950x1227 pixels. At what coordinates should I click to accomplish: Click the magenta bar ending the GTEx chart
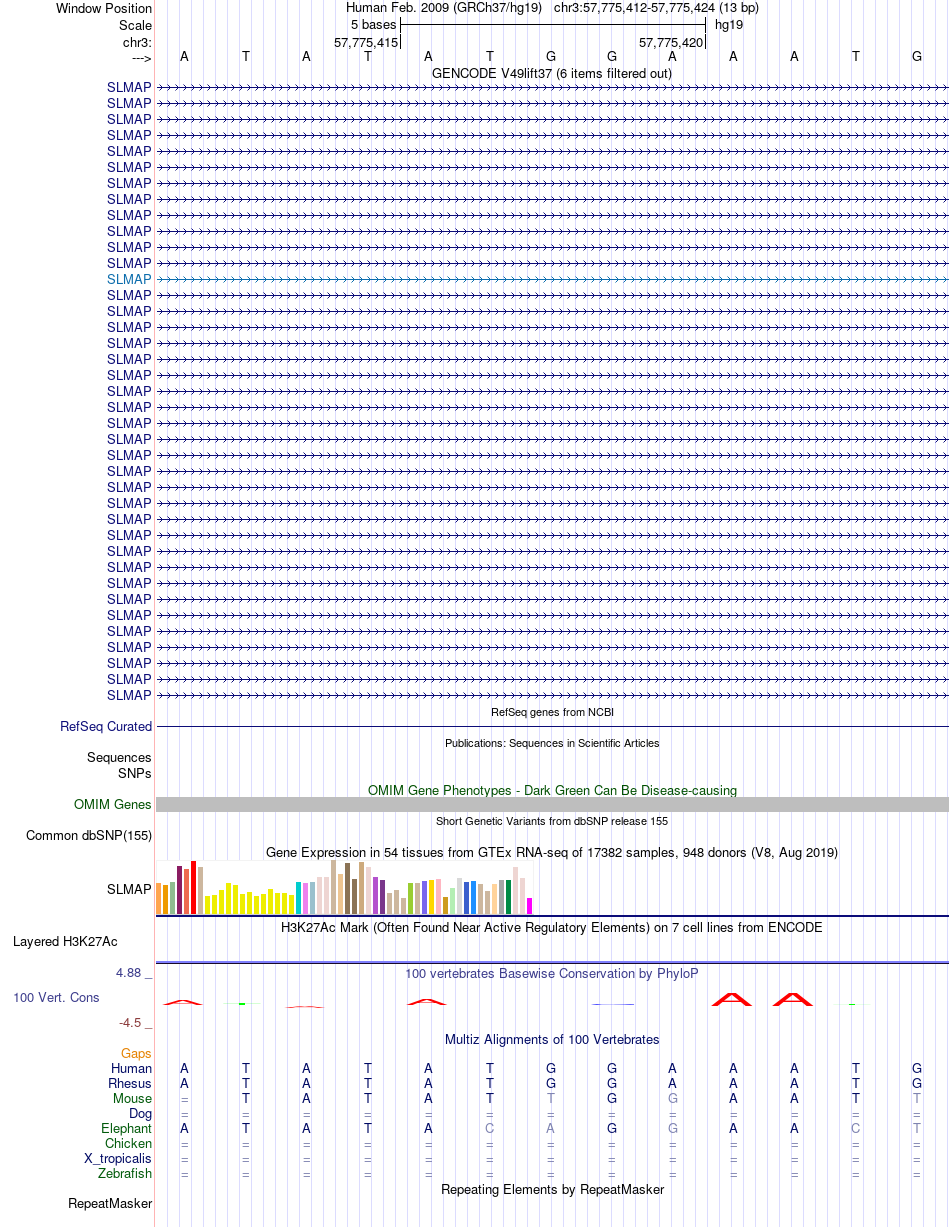click(x=530, y=906)
